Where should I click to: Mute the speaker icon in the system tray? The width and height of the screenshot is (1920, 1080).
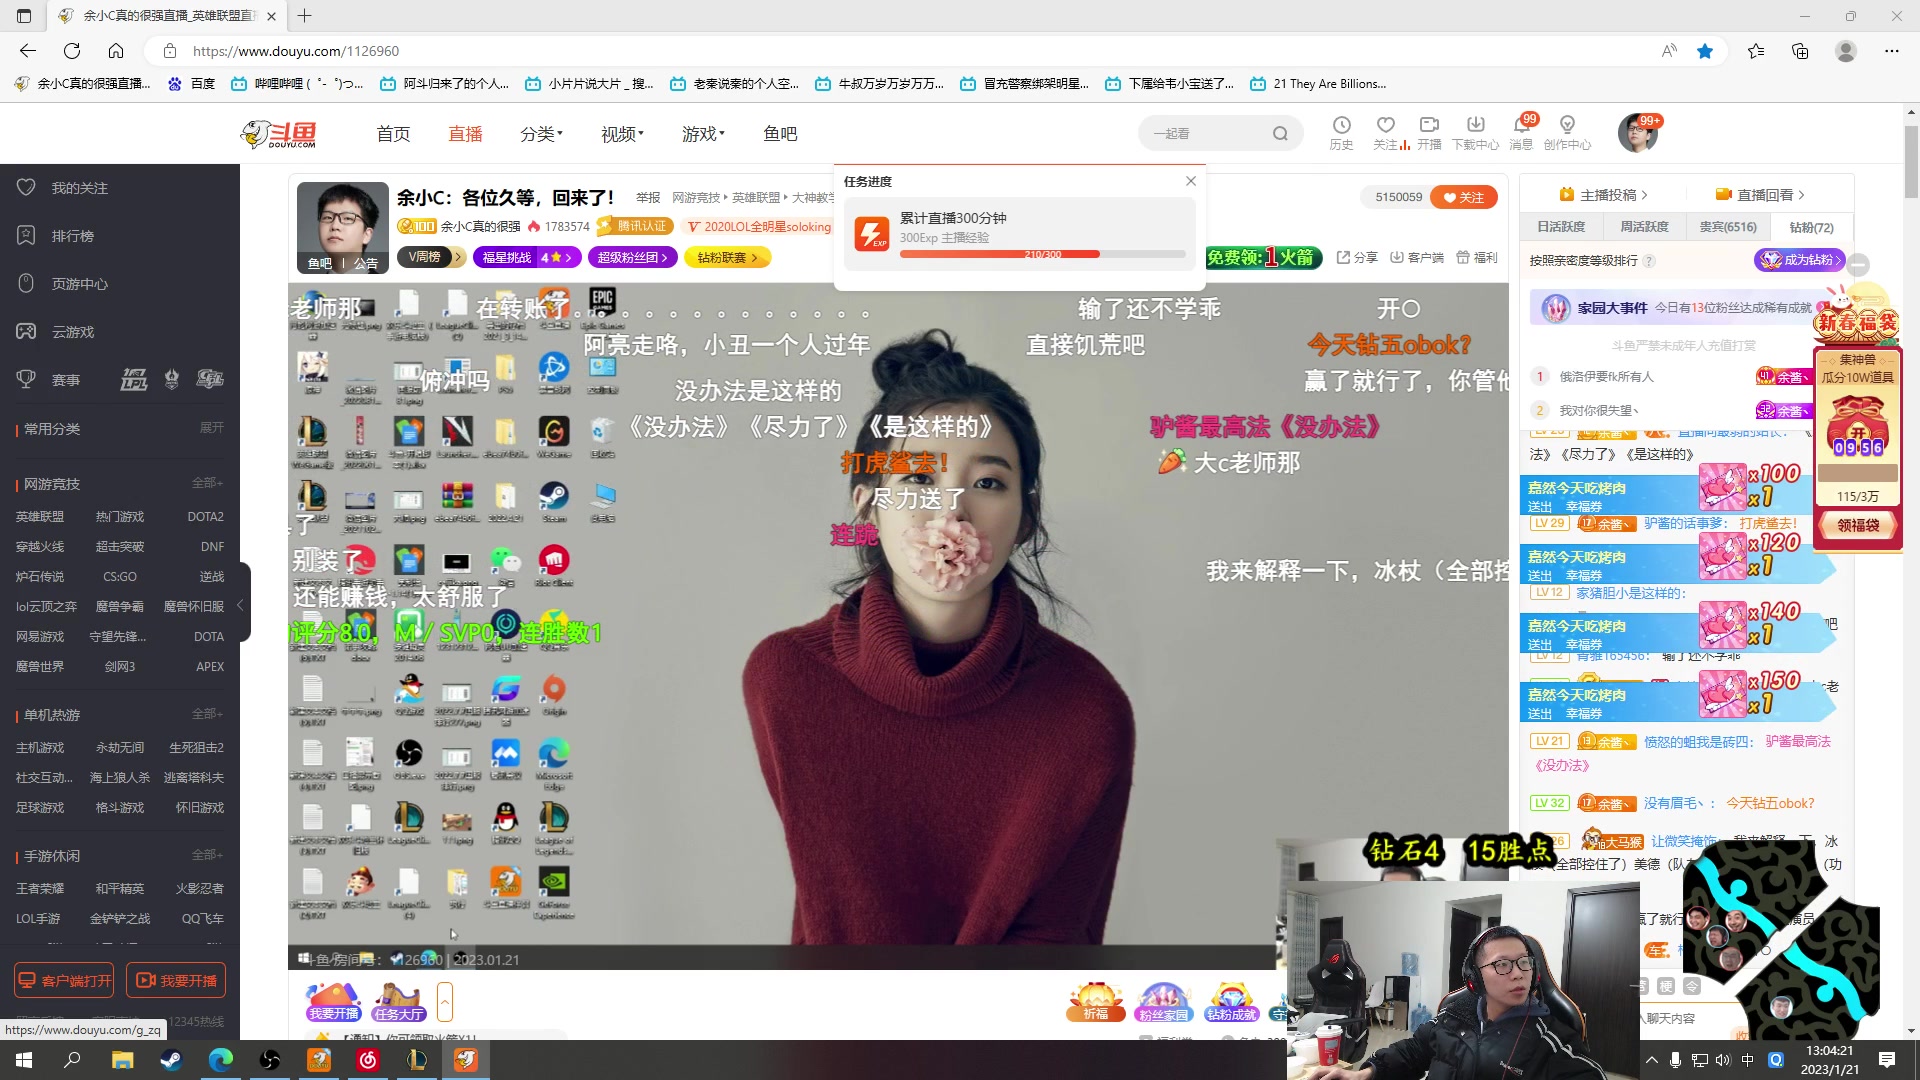(1722, 1059)
